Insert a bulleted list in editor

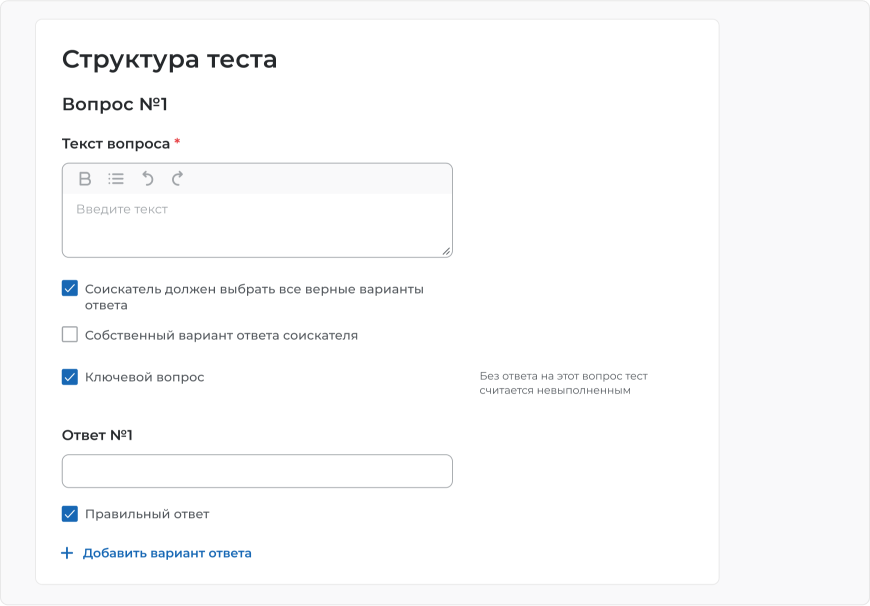(x=116, y=179)
